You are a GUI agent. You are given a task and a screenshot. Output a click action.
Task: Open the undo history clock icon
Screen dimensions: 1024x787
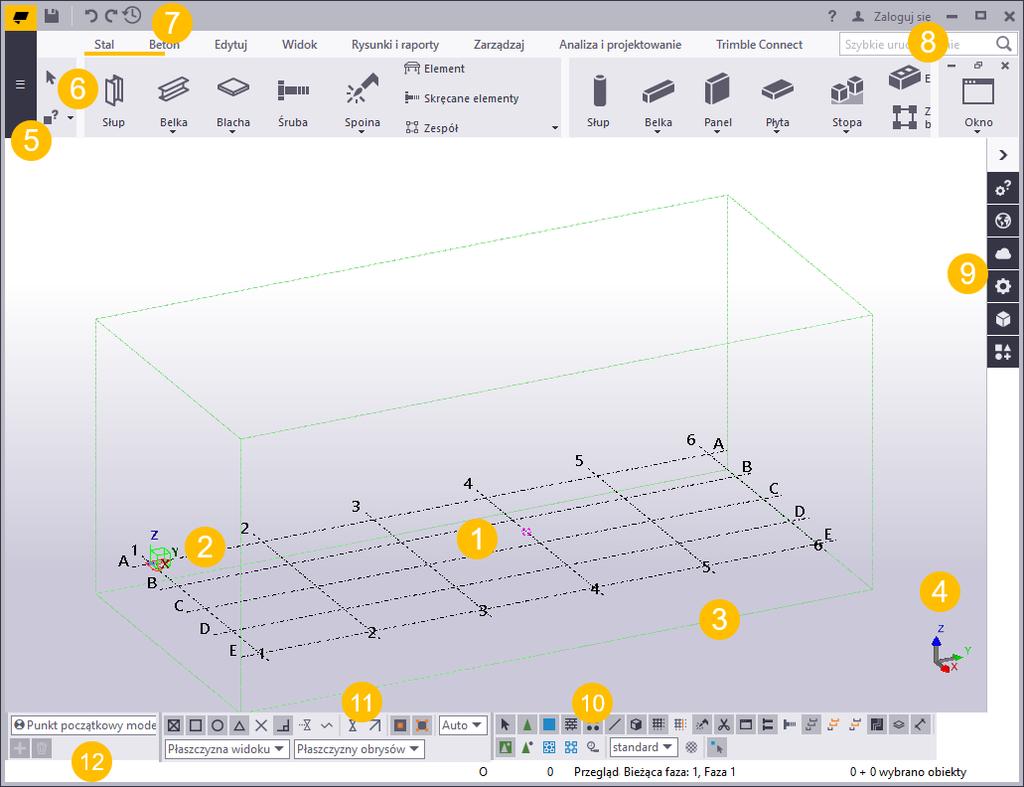132,15
